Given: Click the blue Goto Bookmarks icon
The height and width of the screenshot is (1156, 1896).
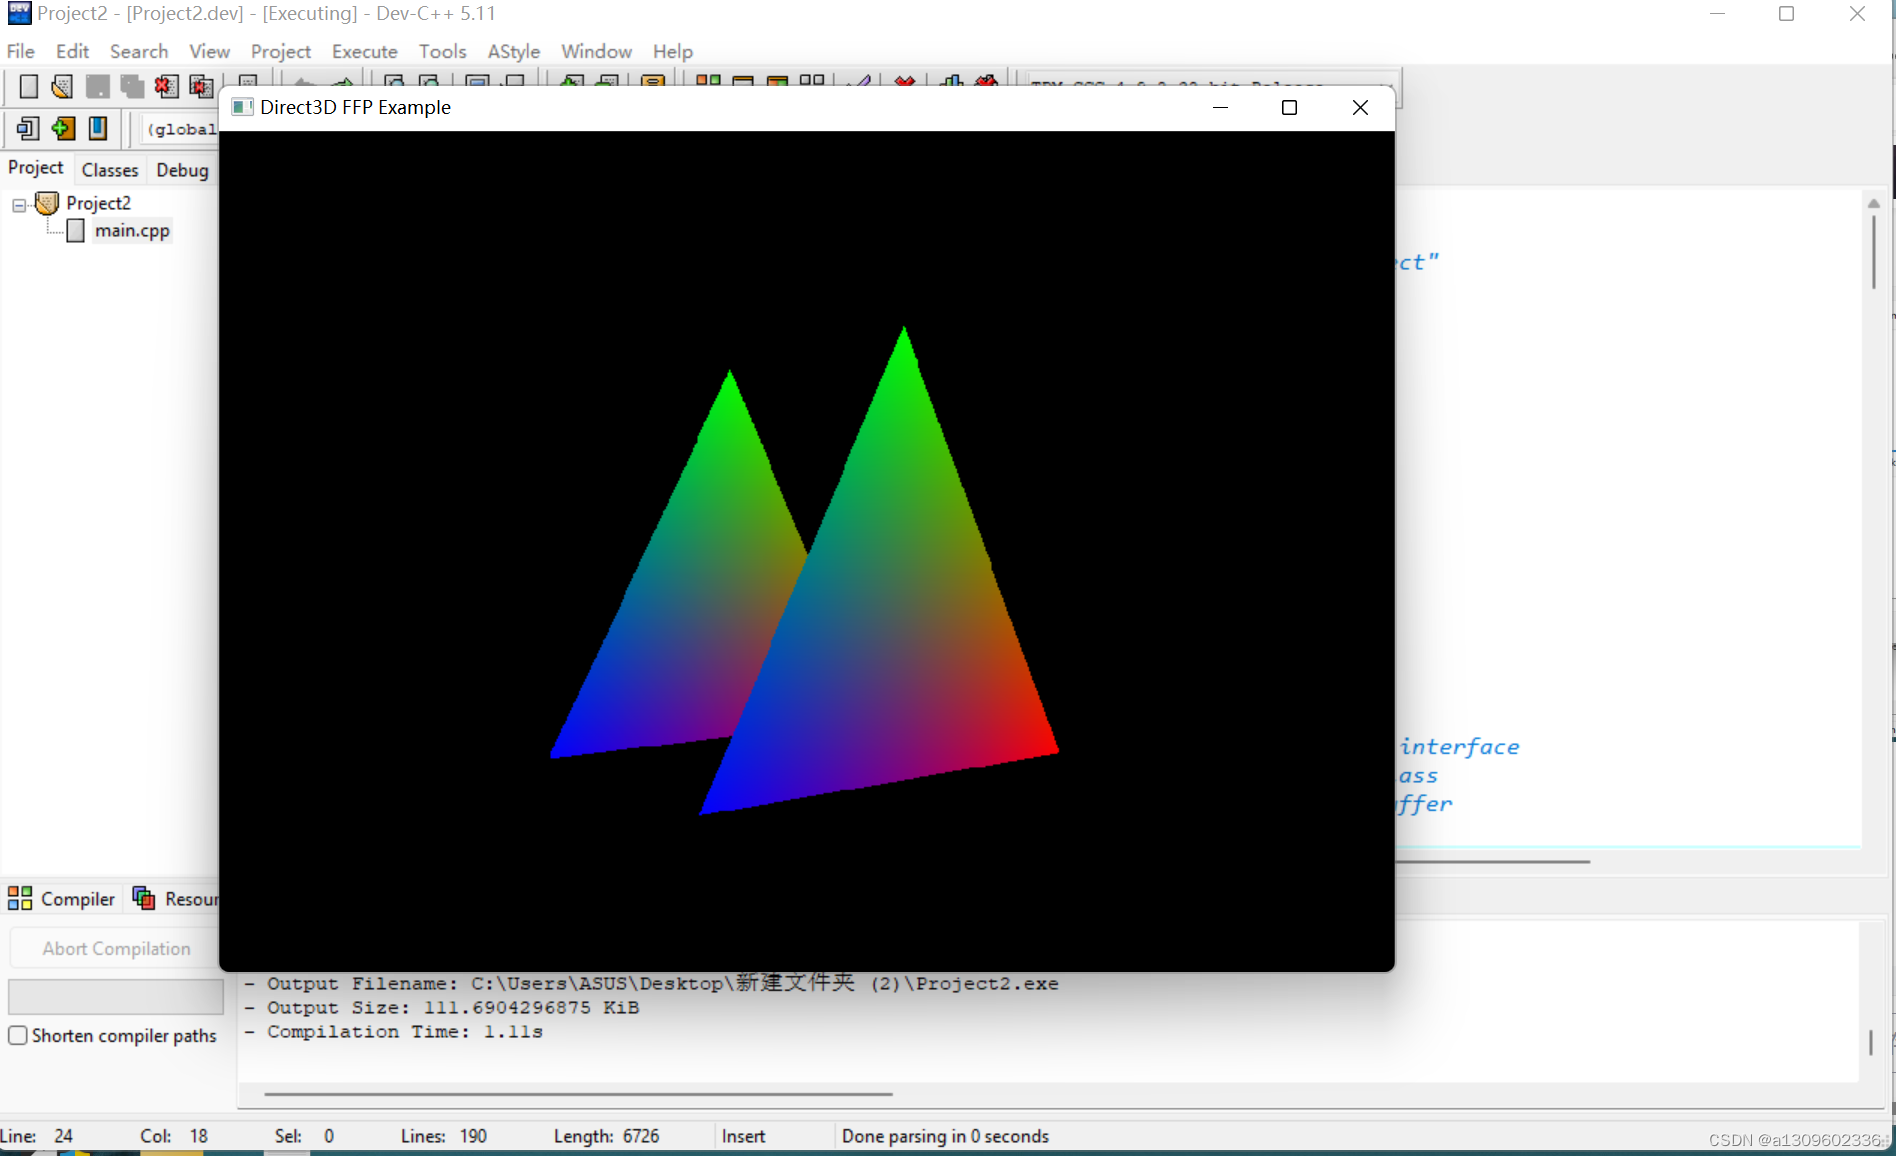Looking at the screenshot, I should point(98,128).
